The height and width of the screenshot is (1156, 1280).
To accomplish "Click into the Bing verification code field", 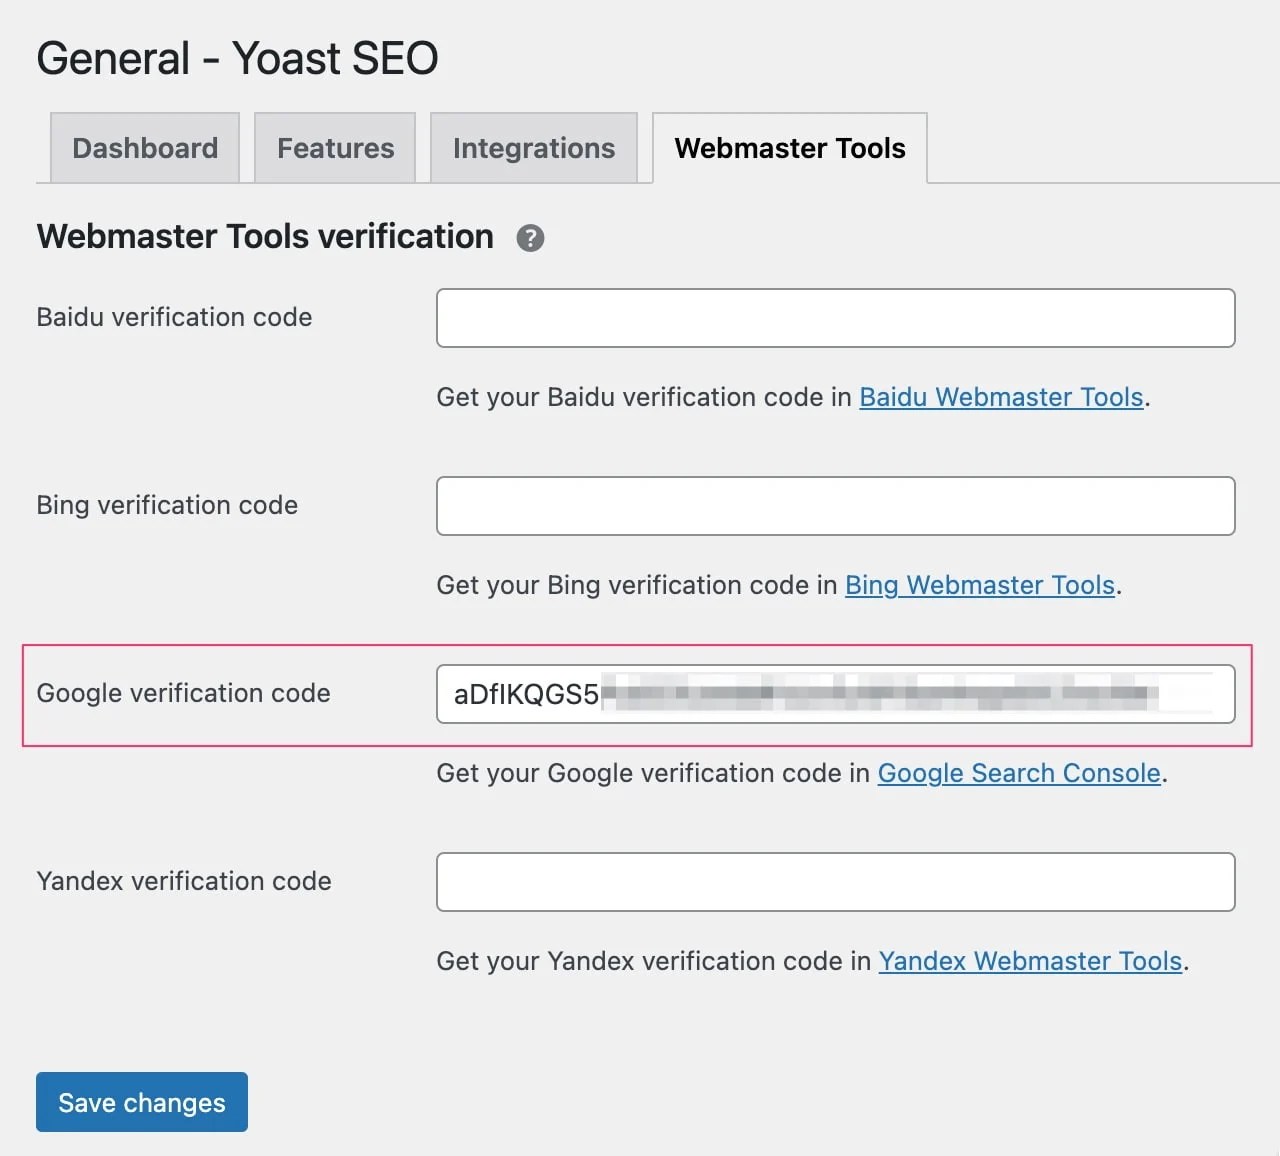I will [835, 506].
